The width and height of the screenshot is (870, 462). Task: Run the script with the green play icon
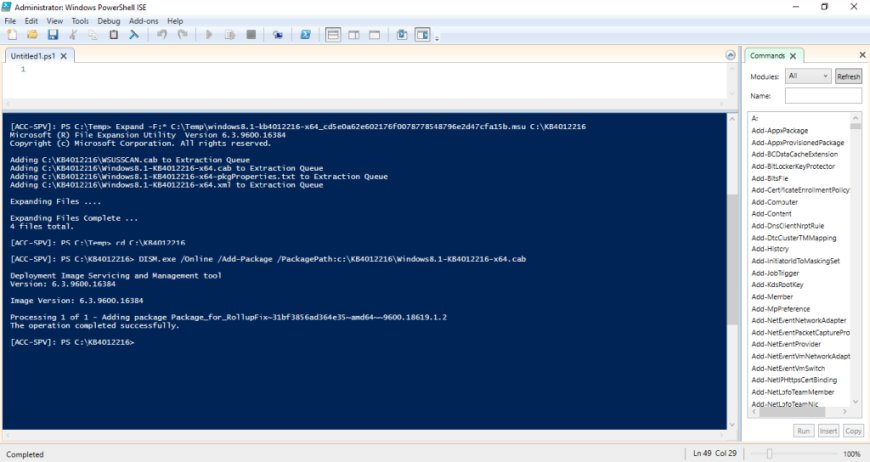click(x=209, y=35)
